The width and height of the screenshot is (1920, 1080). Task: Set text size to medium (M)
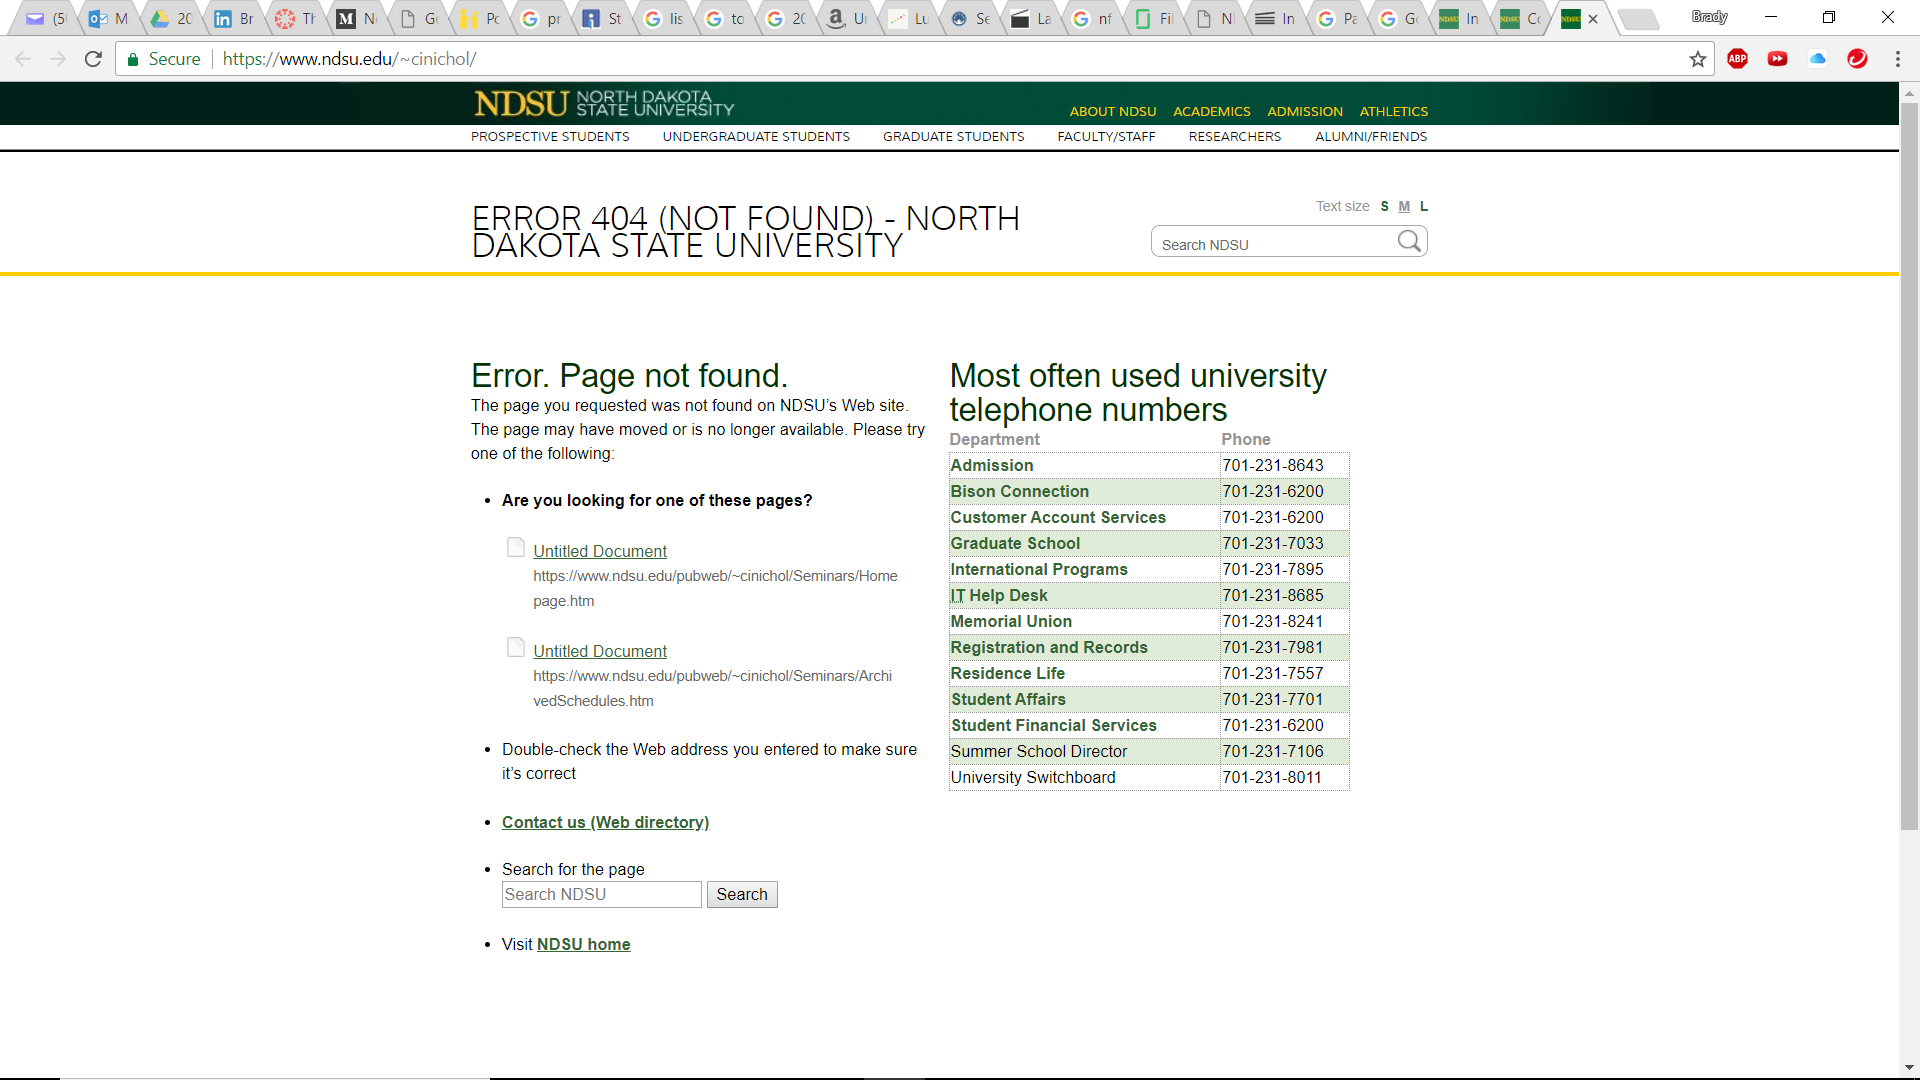[1404, 206]
